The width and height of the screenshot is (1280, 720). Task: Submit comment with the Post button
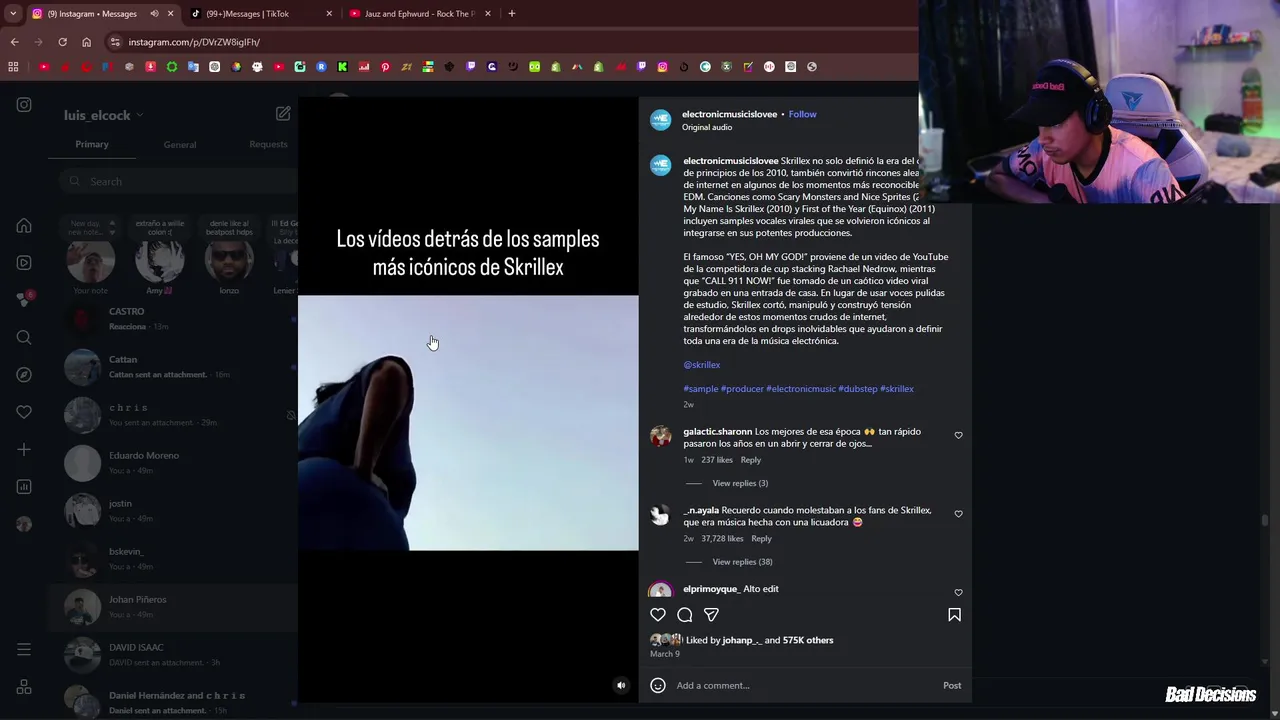pos(952,685)
